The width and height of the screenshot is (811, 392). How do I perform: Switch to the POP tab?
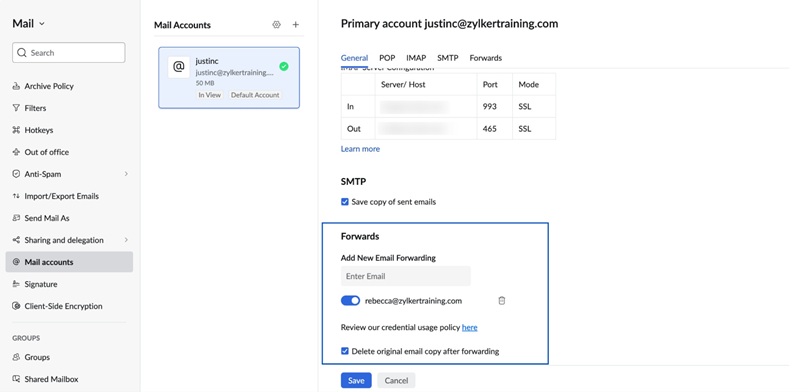[x=387, y=58]
